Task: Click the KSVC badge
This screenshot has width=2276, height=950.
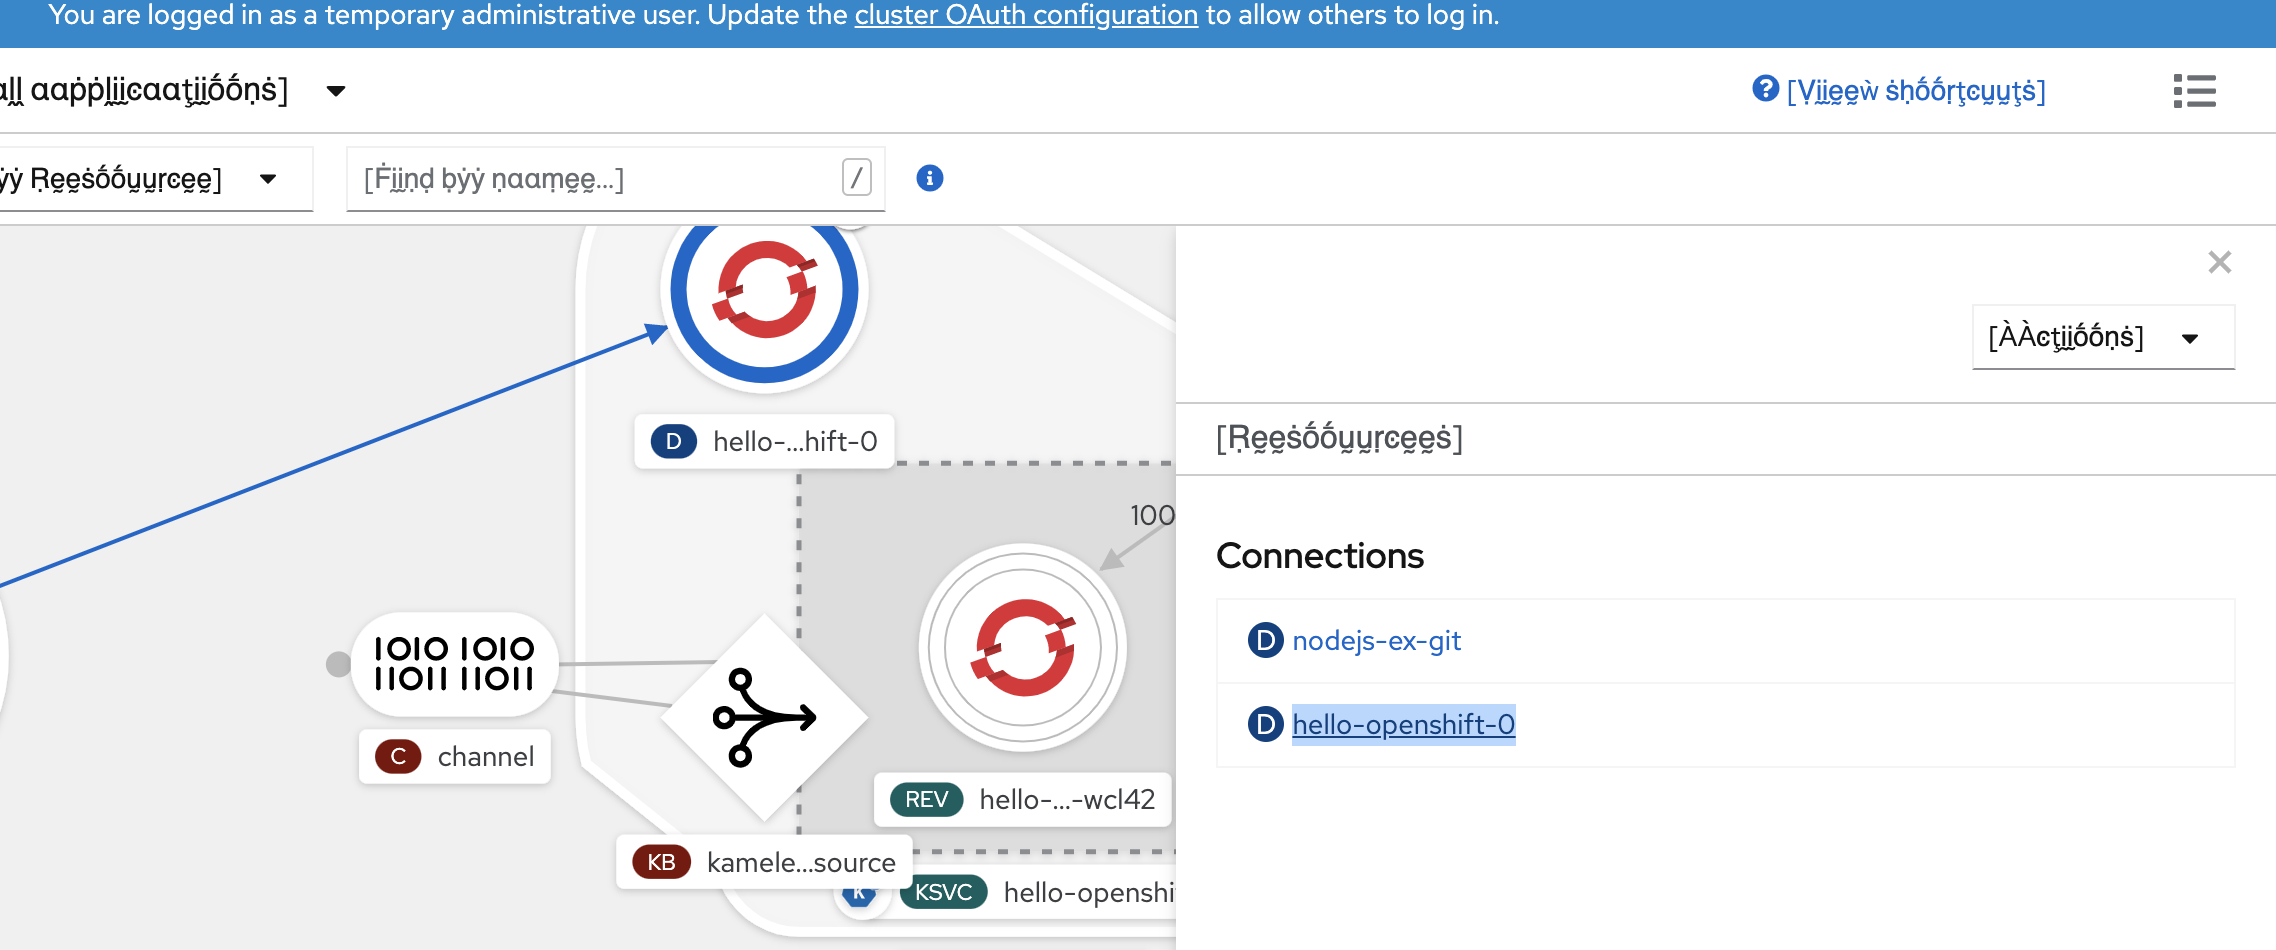Action: click(943, 892)
